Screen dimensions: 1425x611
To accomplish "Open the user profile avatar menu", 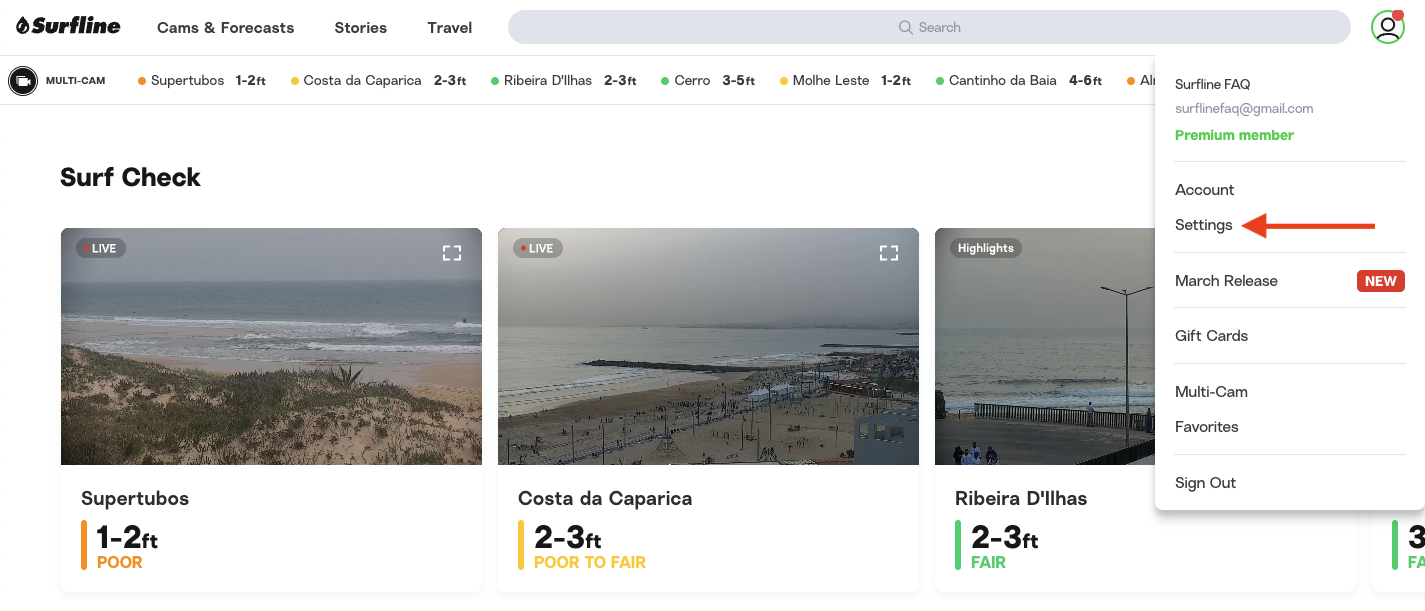I will click(x=1387, y=27).
